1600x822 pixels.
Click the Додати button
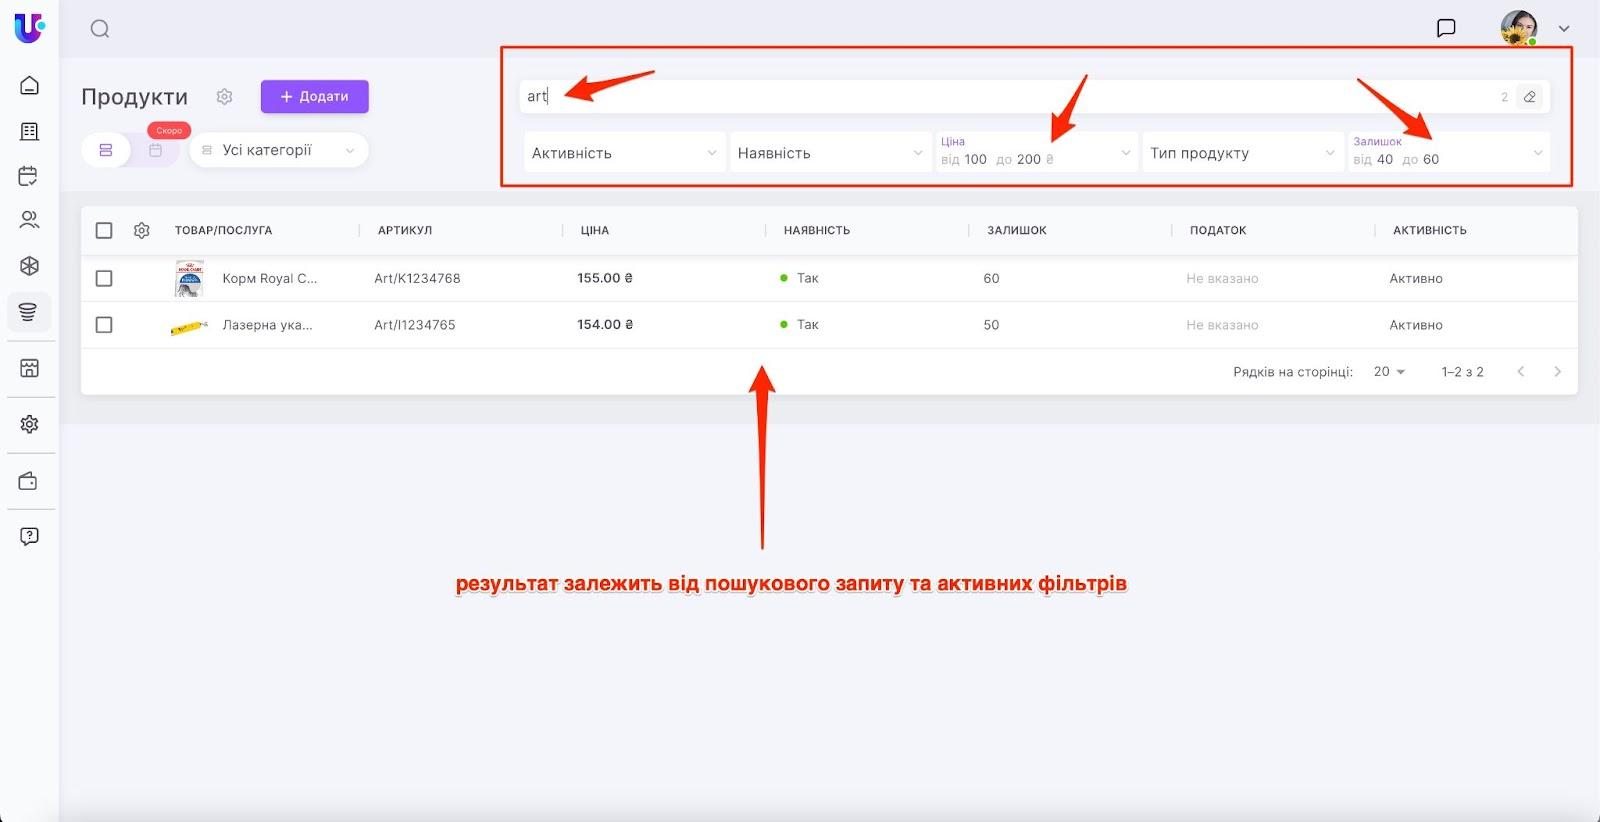click(314, 97)
